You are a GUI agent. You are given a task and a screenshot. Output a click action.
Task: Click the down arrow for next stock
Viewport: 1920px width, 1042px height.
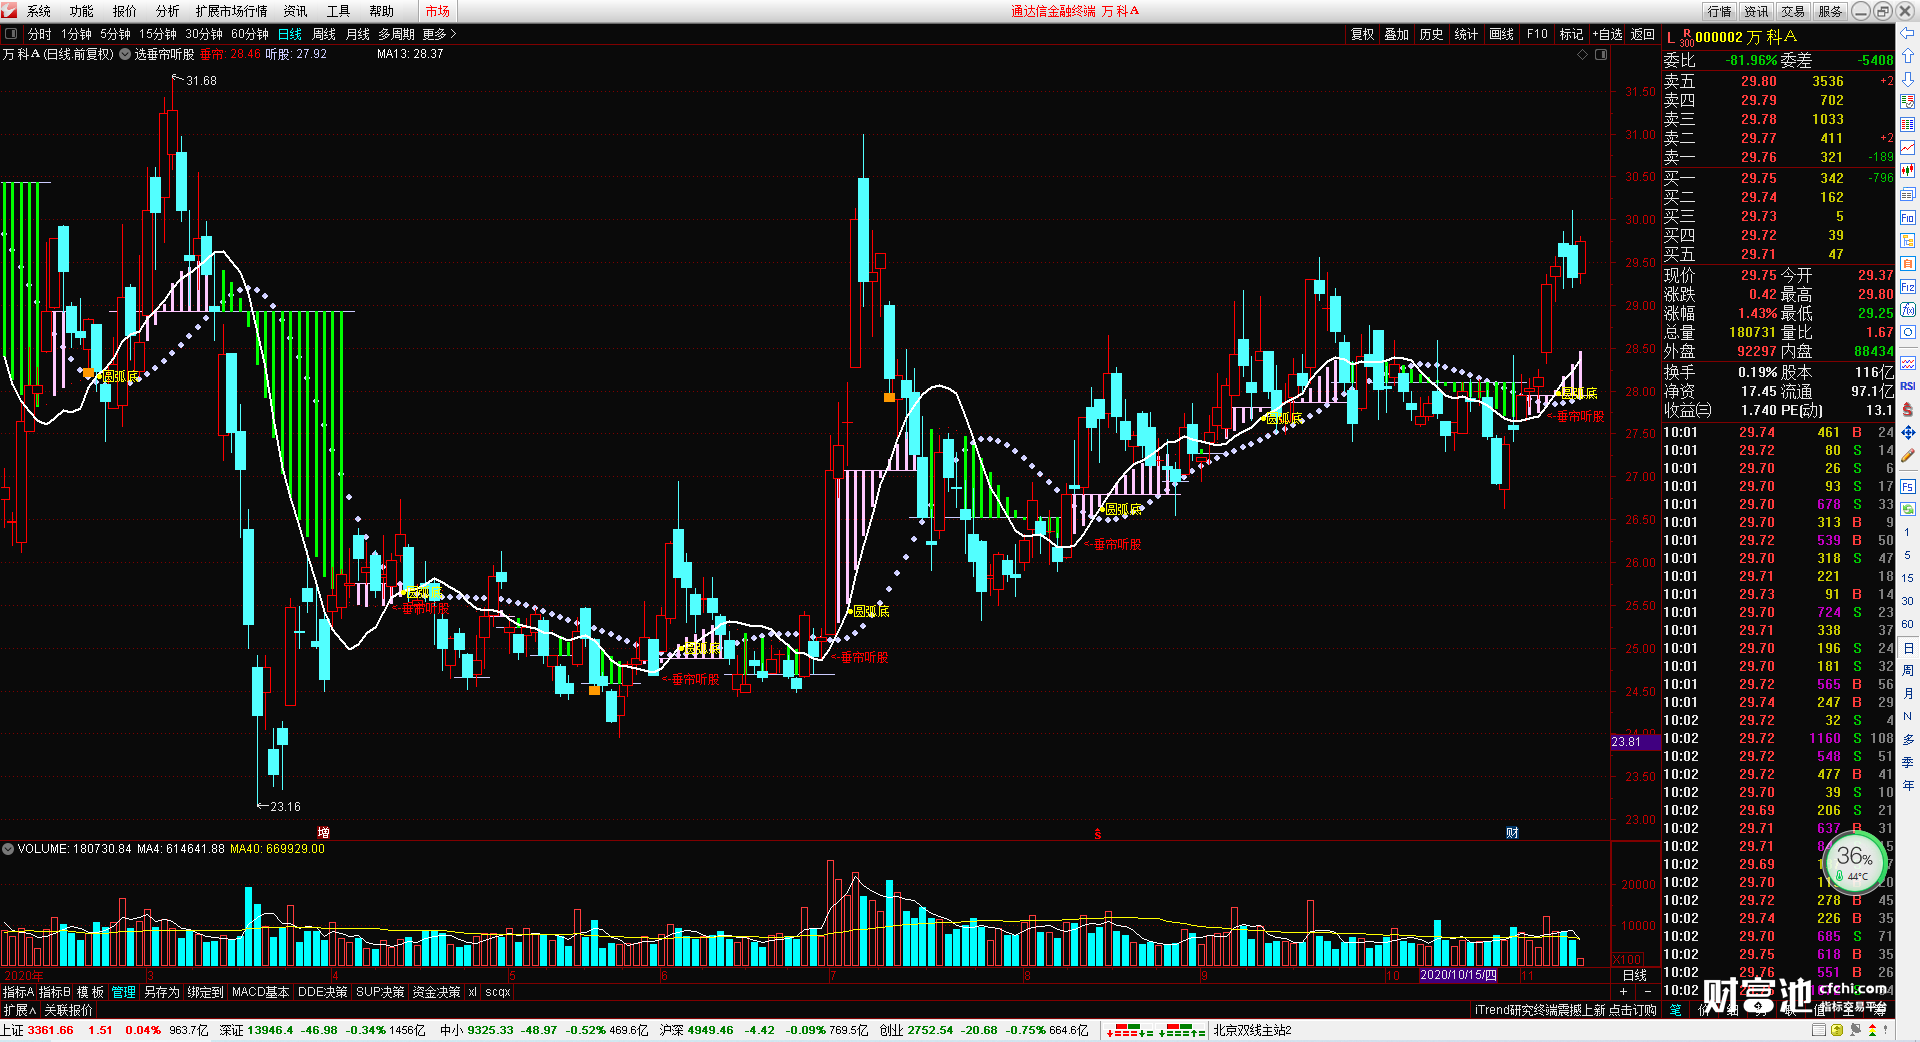[1907, 79]
